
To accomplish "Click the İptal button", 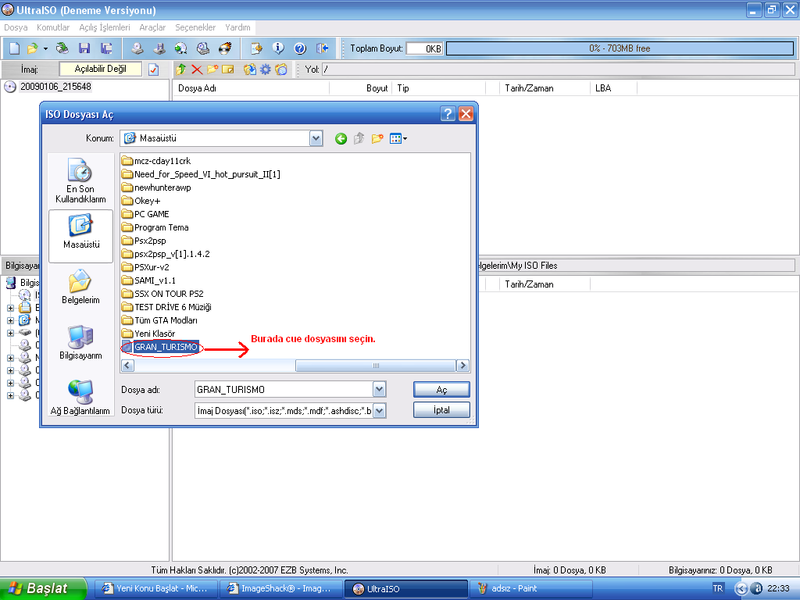I will pyautogui.click(x=441, y=410).
